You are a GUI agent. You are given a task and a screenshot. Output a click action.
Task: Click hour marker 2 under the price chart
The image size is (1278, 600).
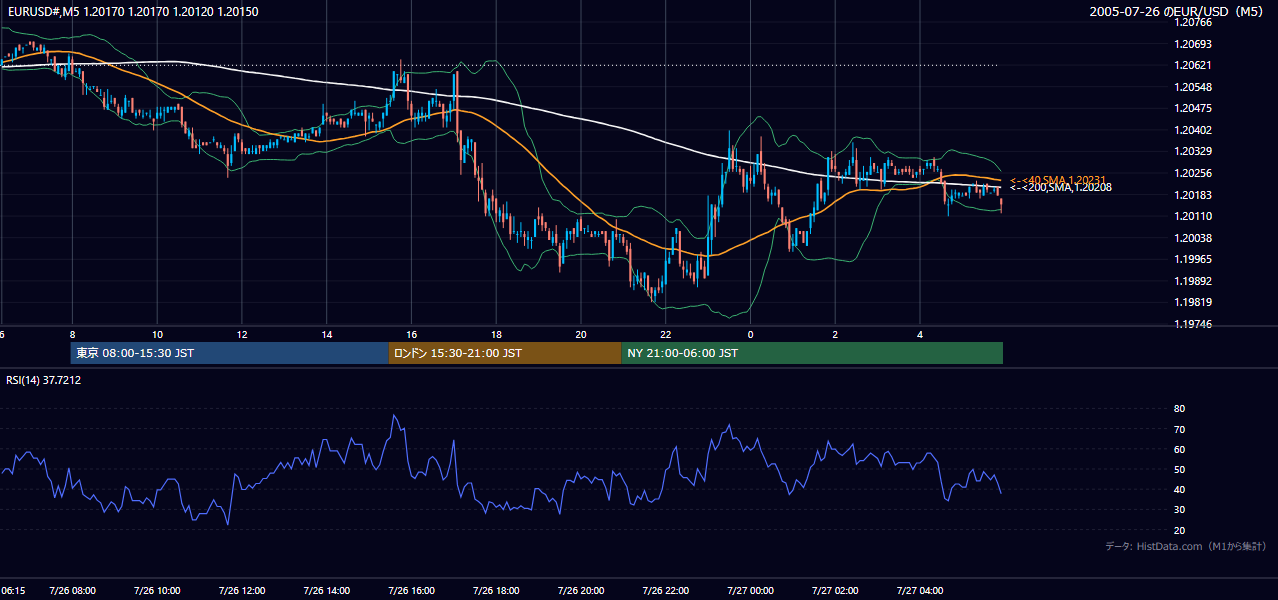click(835, 334)
